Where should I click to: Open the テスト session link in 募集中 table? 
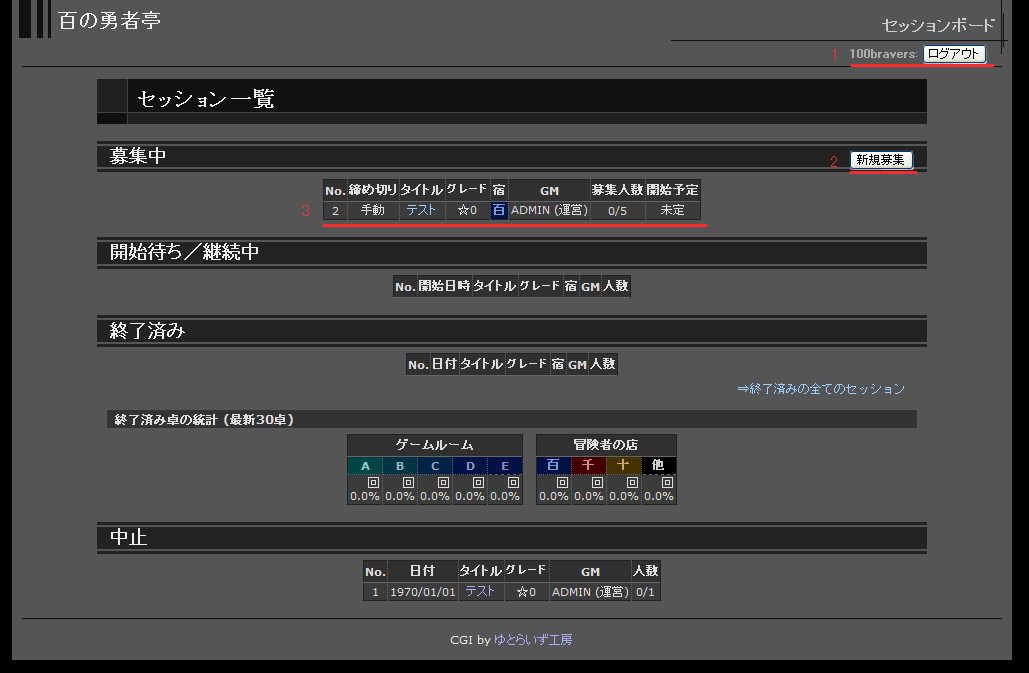click(420, 210)
